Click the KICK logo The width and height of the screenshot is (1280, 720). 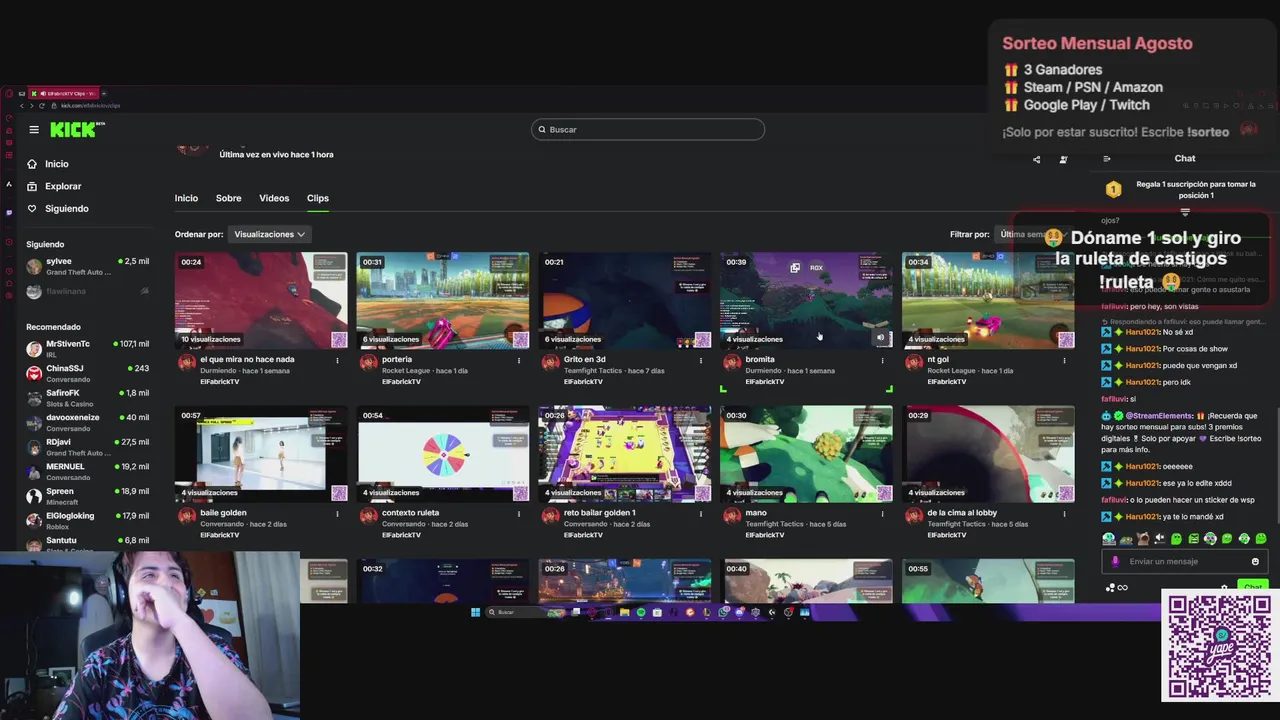click(x=77, y=129)
